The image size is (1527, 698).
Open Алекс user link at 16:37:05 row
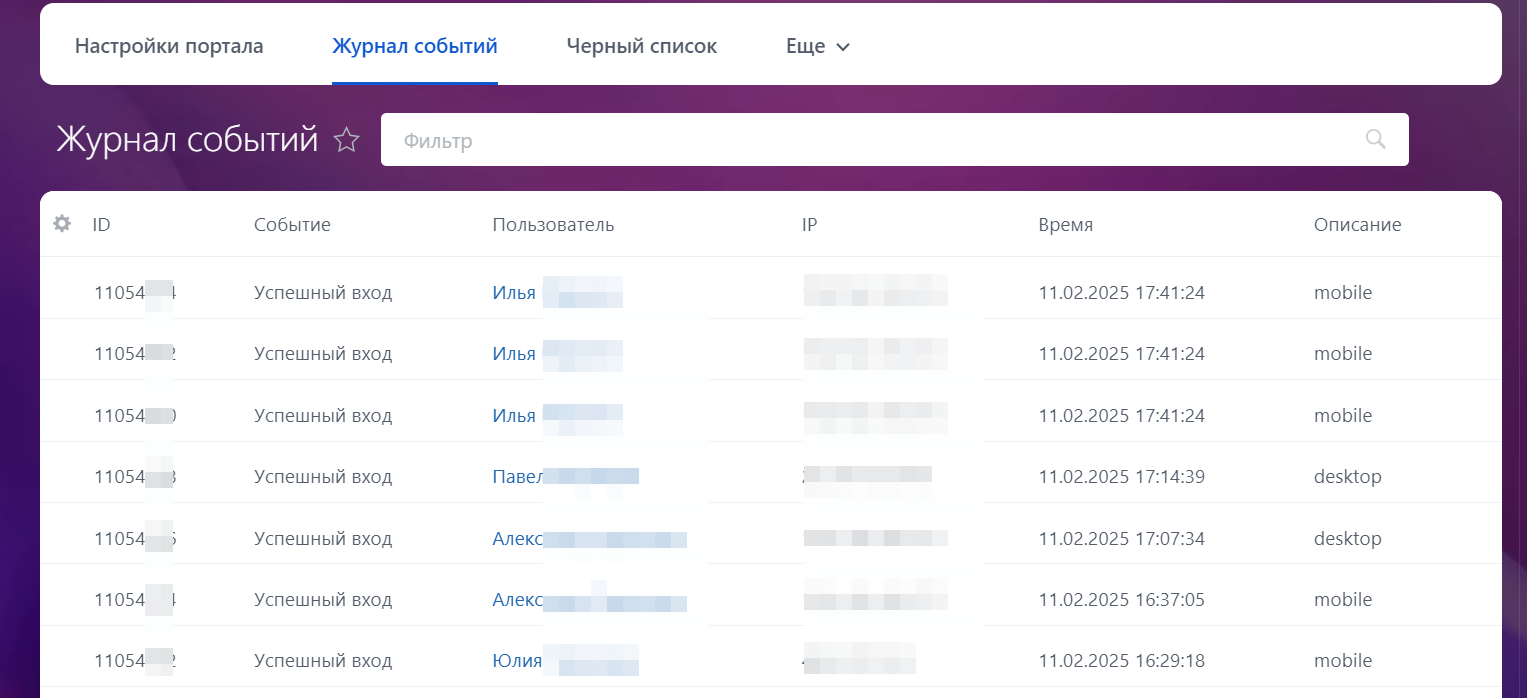[x=517, y=600]
